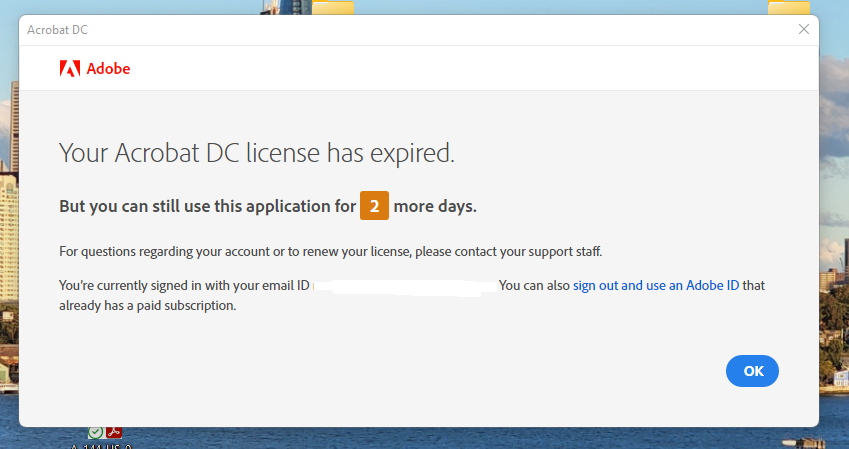Screen dimensions: 849x449
Task: Close the Acrobat DC dialog
Action: (804, 29)
